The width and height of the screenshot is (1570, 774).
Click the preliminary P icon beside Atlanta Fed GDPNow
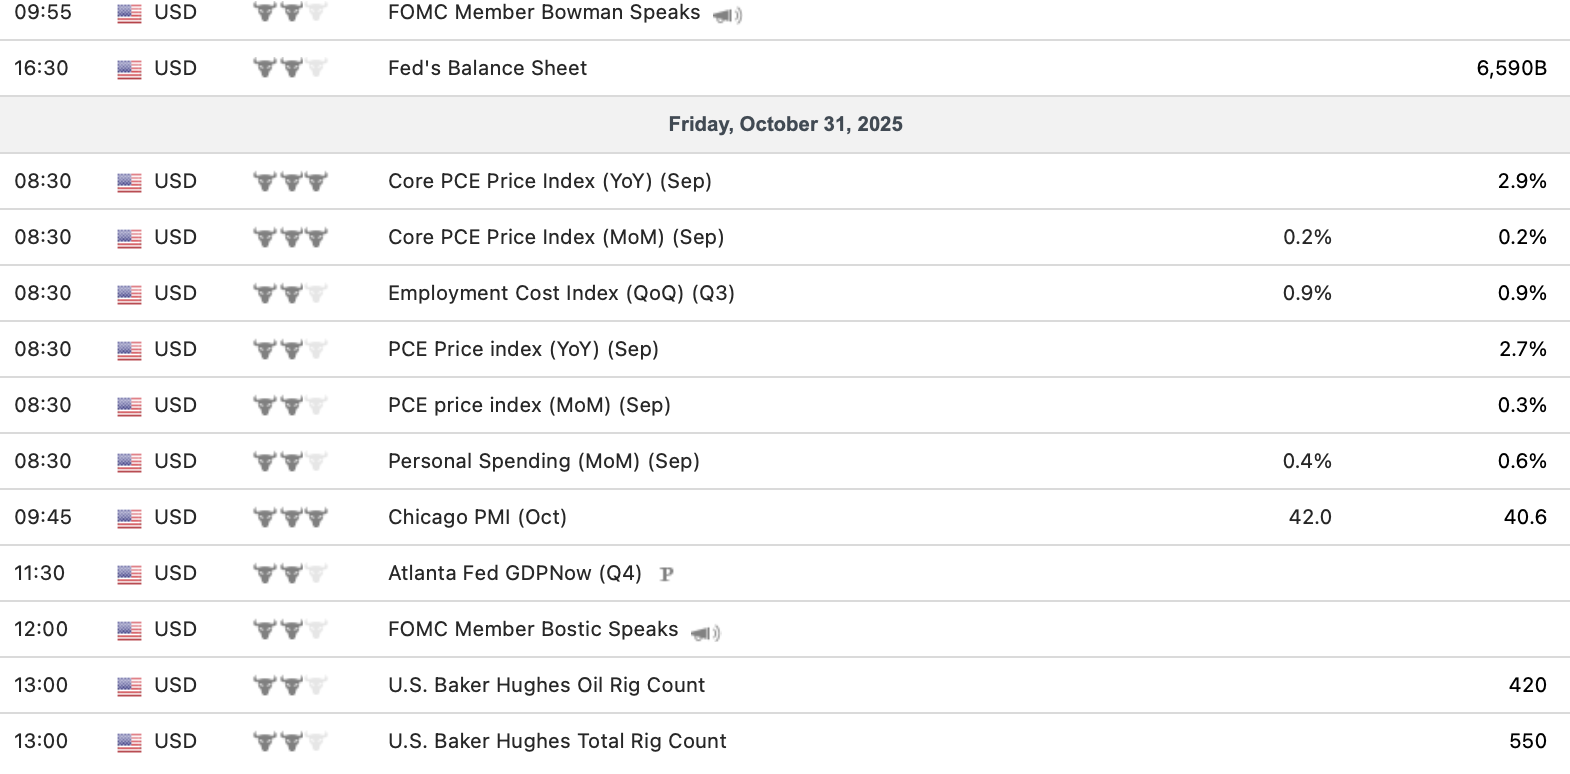pyautogui.click(x=667, y=574)
